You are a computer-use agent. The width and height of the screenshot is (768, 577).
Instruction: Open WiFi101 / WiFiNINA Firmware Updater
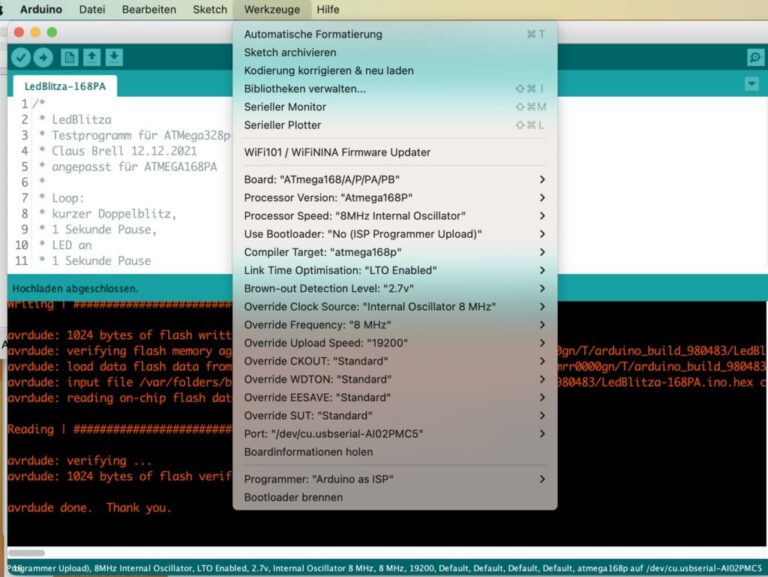click(x=337, y=152)
